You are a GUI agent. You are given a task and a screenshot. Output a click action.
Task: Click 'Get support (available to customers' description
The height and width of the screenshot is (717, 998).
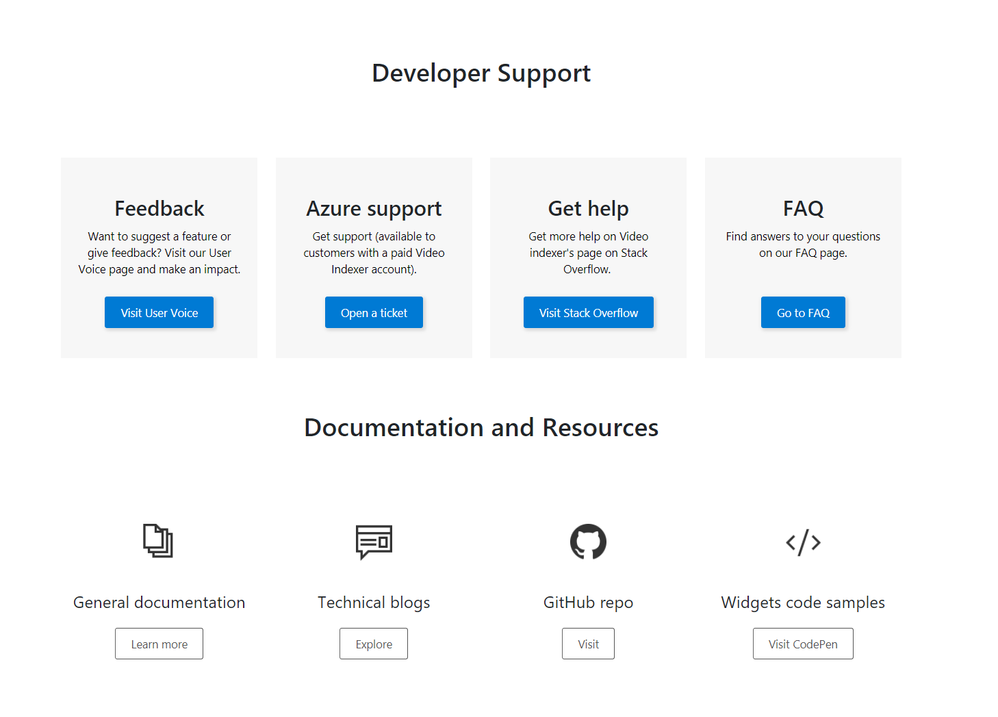click(374, 253)
